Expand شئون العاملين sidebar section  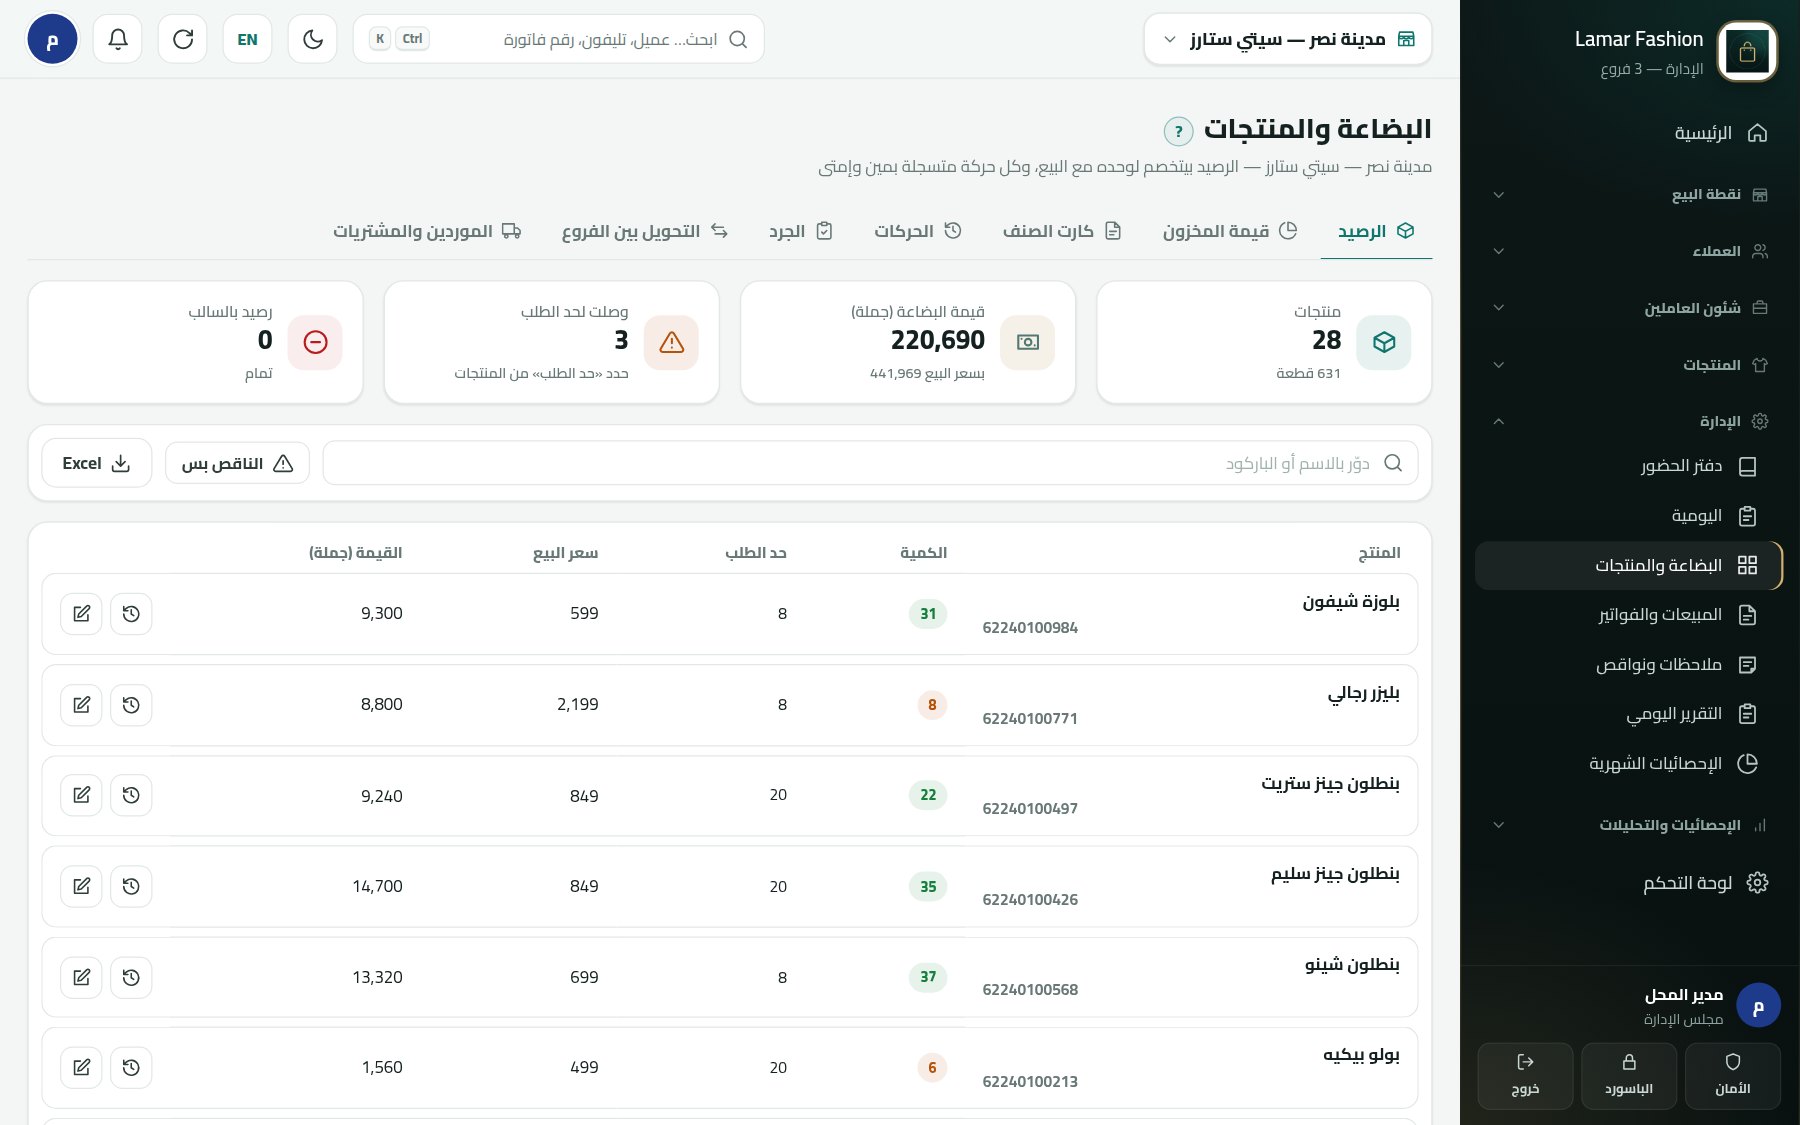[1628, 308]
